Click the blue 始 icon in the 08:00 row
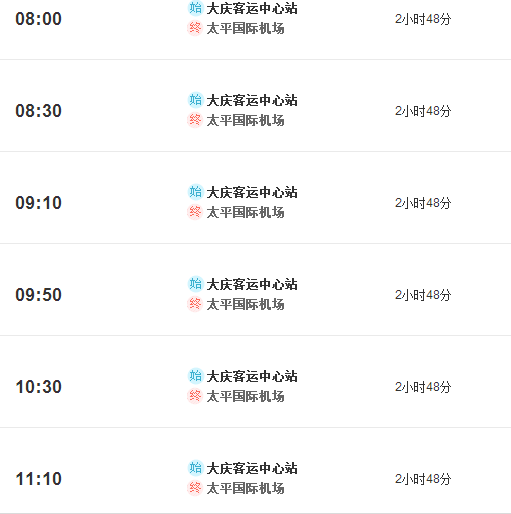511x514 pixels. tap(195, 8)
